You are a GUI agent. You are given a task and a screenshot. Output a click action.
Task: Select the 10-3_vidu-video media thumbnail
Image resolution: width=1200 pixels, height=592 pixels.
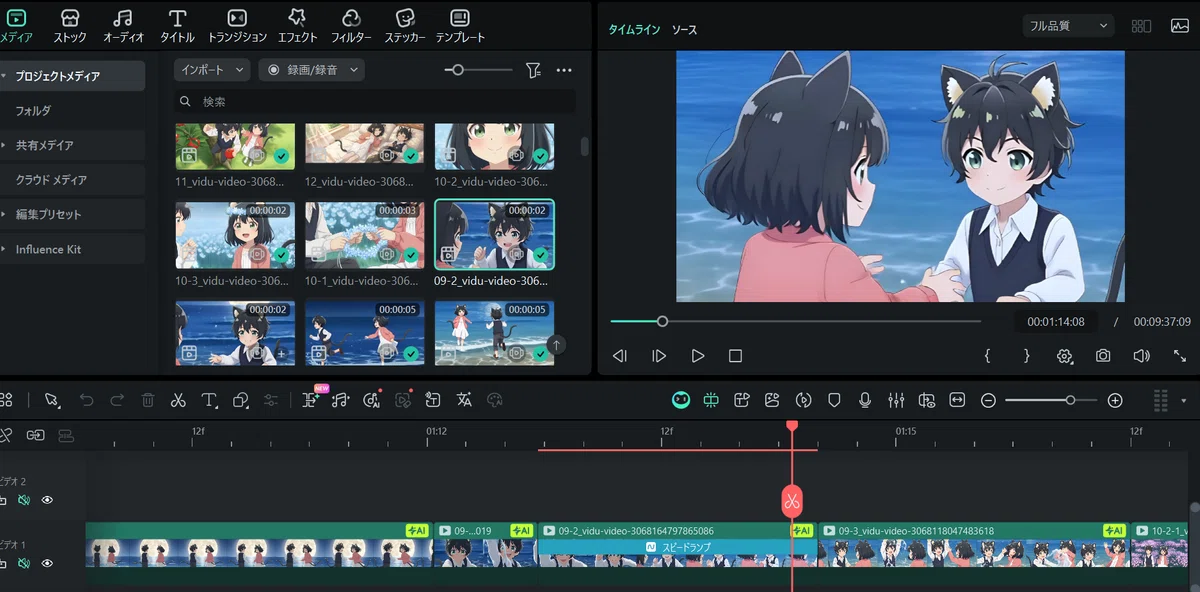click(235, 235)
